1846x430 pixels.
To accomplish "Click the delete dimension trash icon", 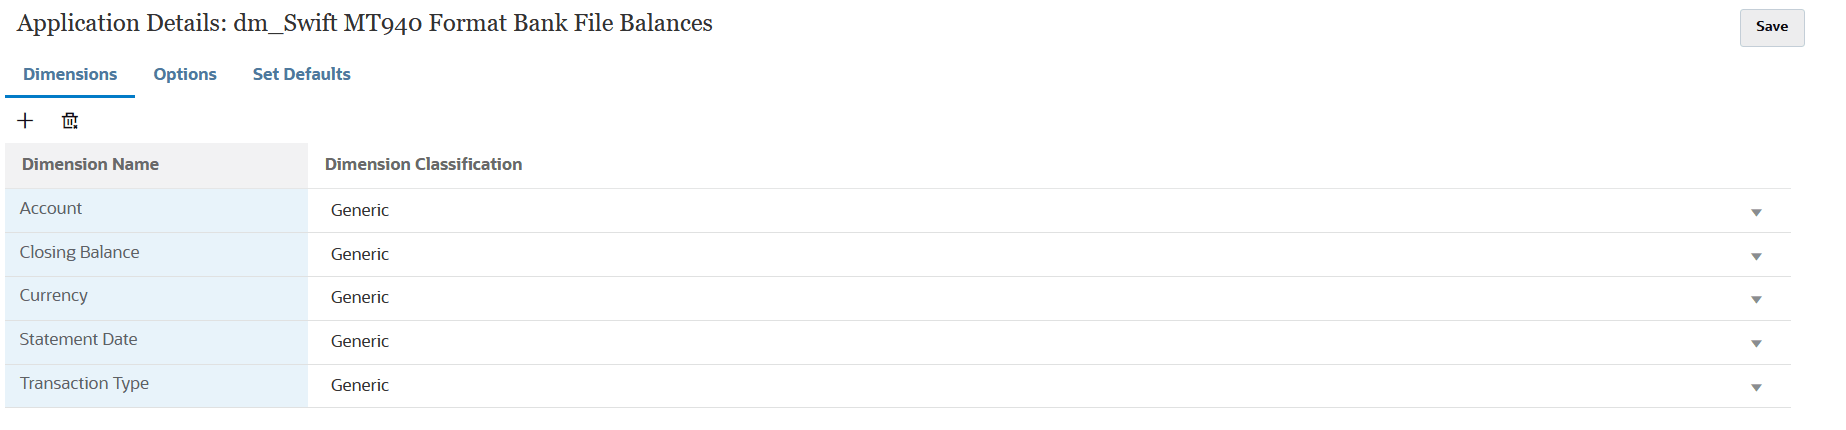I will [70, 121].
